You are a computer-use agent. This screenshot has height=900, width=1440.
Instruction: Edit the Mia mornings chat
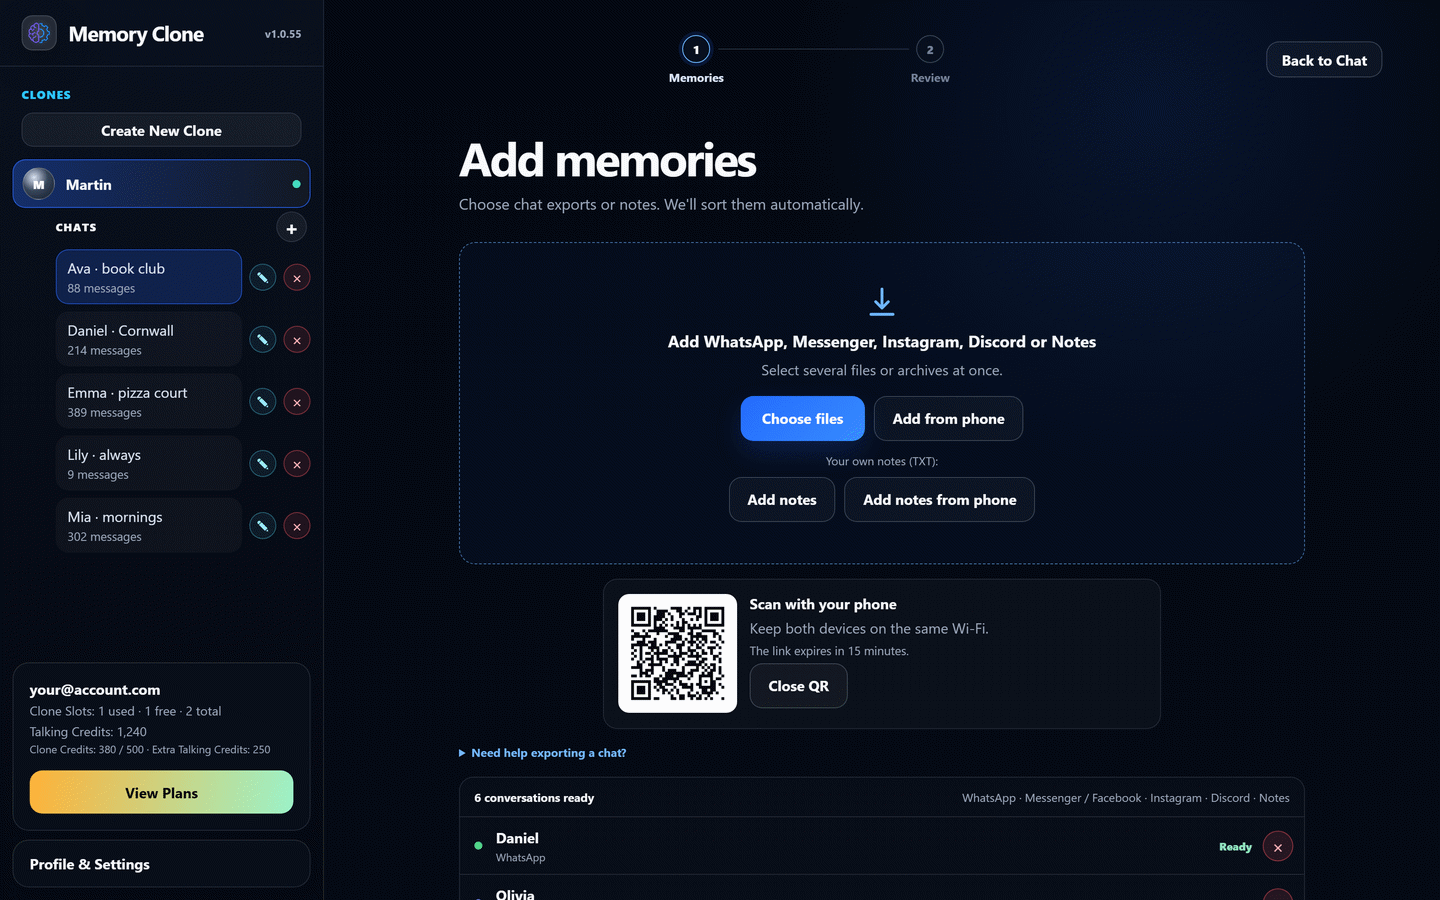point(262,525)
